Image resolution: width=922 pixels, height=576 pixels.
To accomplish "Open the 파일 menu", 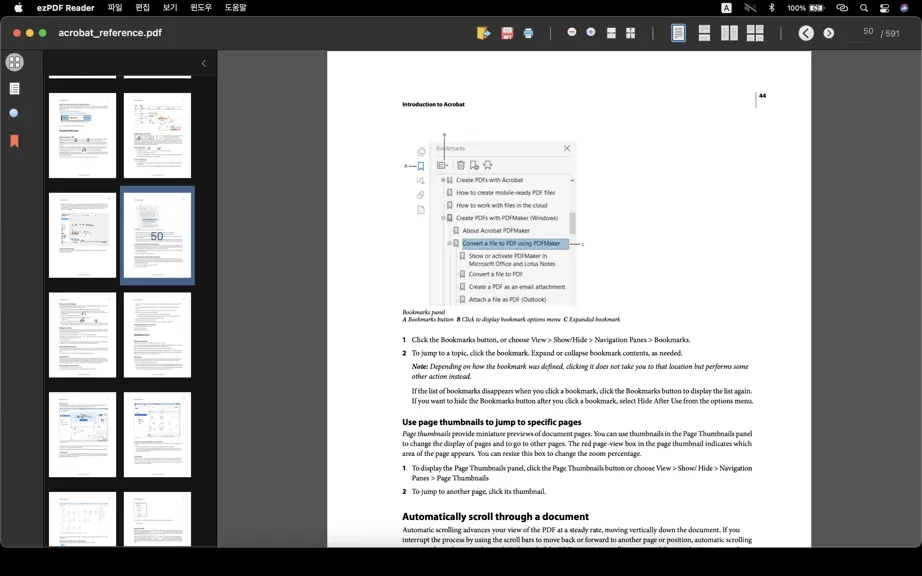I will click(115, 8).
